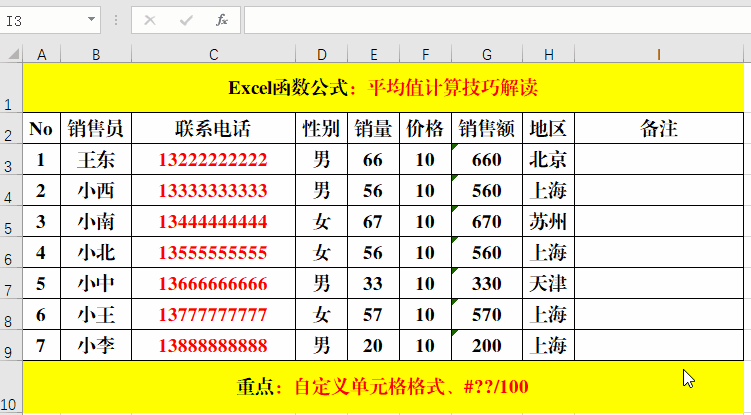Viewport: 751px width, 415px height.
Task: Select row 5 header
Action: click(x=11, y=221)
